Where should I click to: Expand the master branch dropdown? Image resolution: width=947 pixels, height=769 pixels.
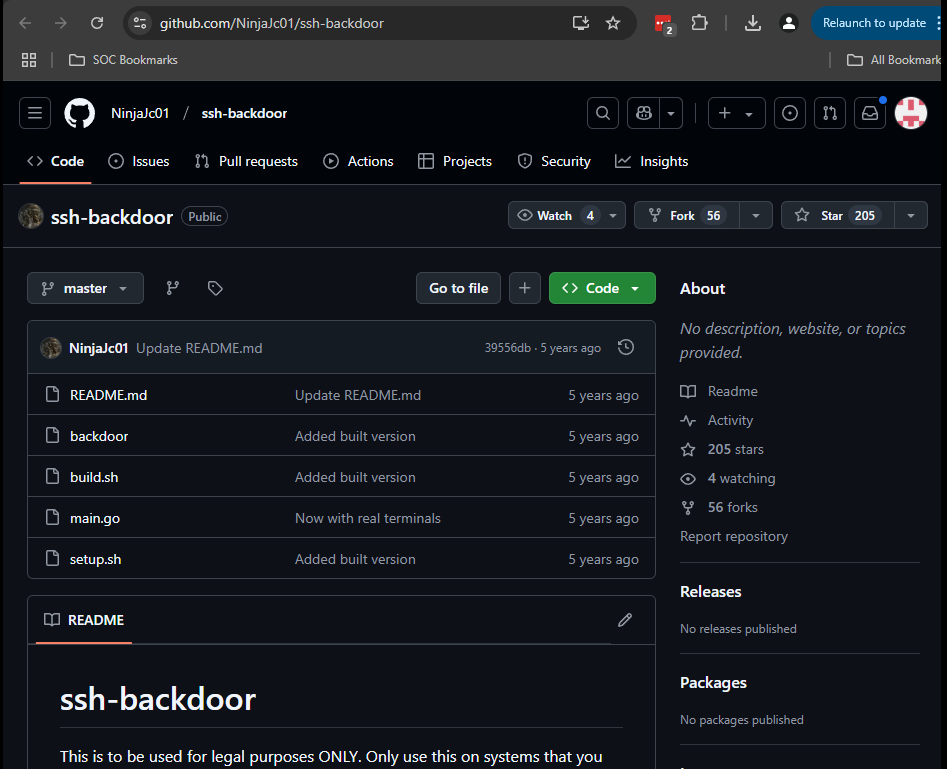pyautogui.click(x=85, y=288)
